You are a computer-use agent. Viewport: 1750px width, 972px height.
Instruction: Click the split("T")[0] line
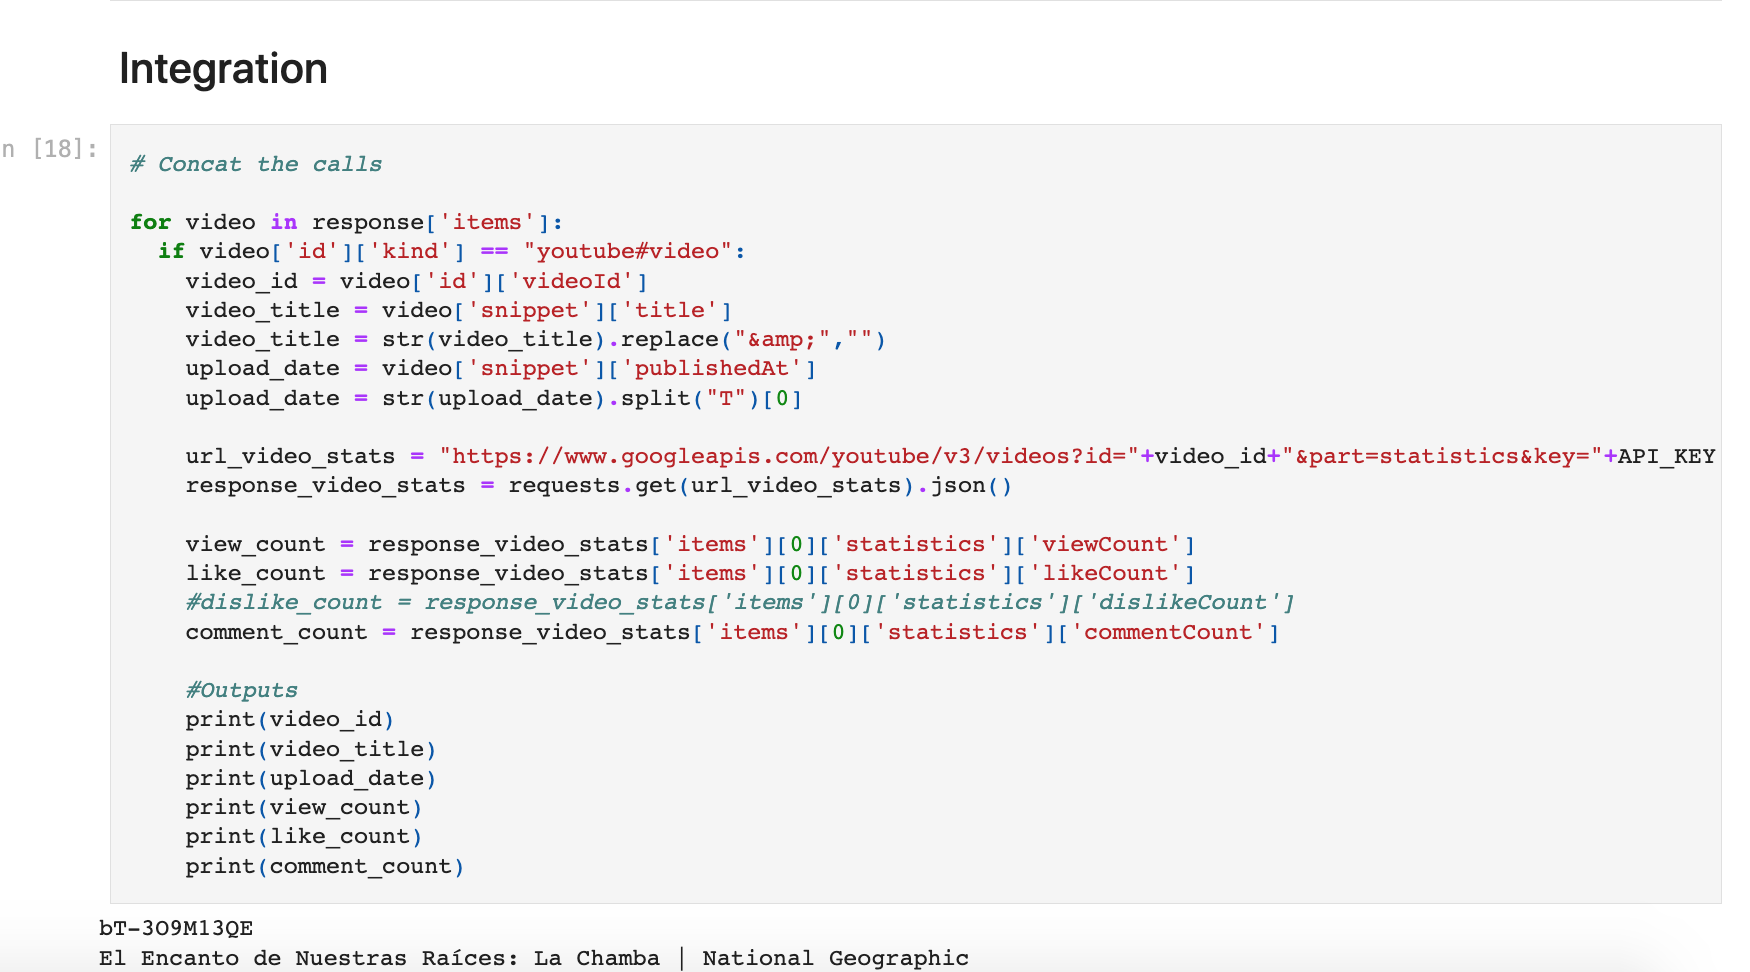494,398
